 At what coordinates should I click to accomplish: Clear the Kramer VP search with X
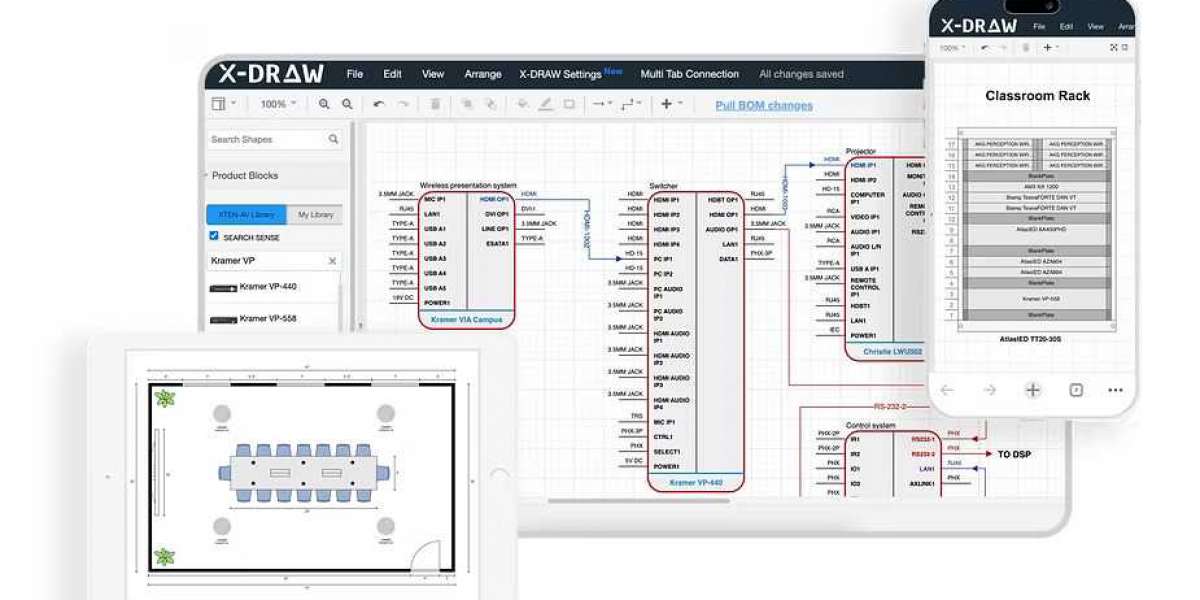point(333,261)
